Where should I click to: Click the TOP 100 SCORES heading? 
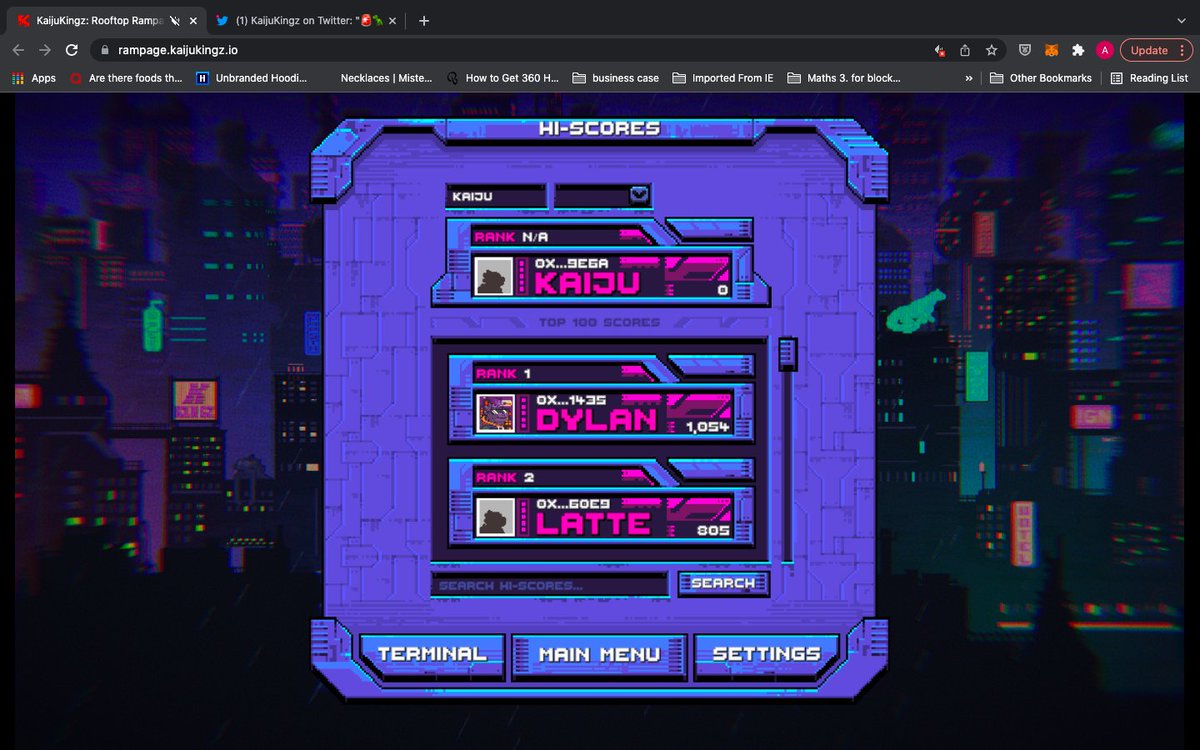[599, 322]
